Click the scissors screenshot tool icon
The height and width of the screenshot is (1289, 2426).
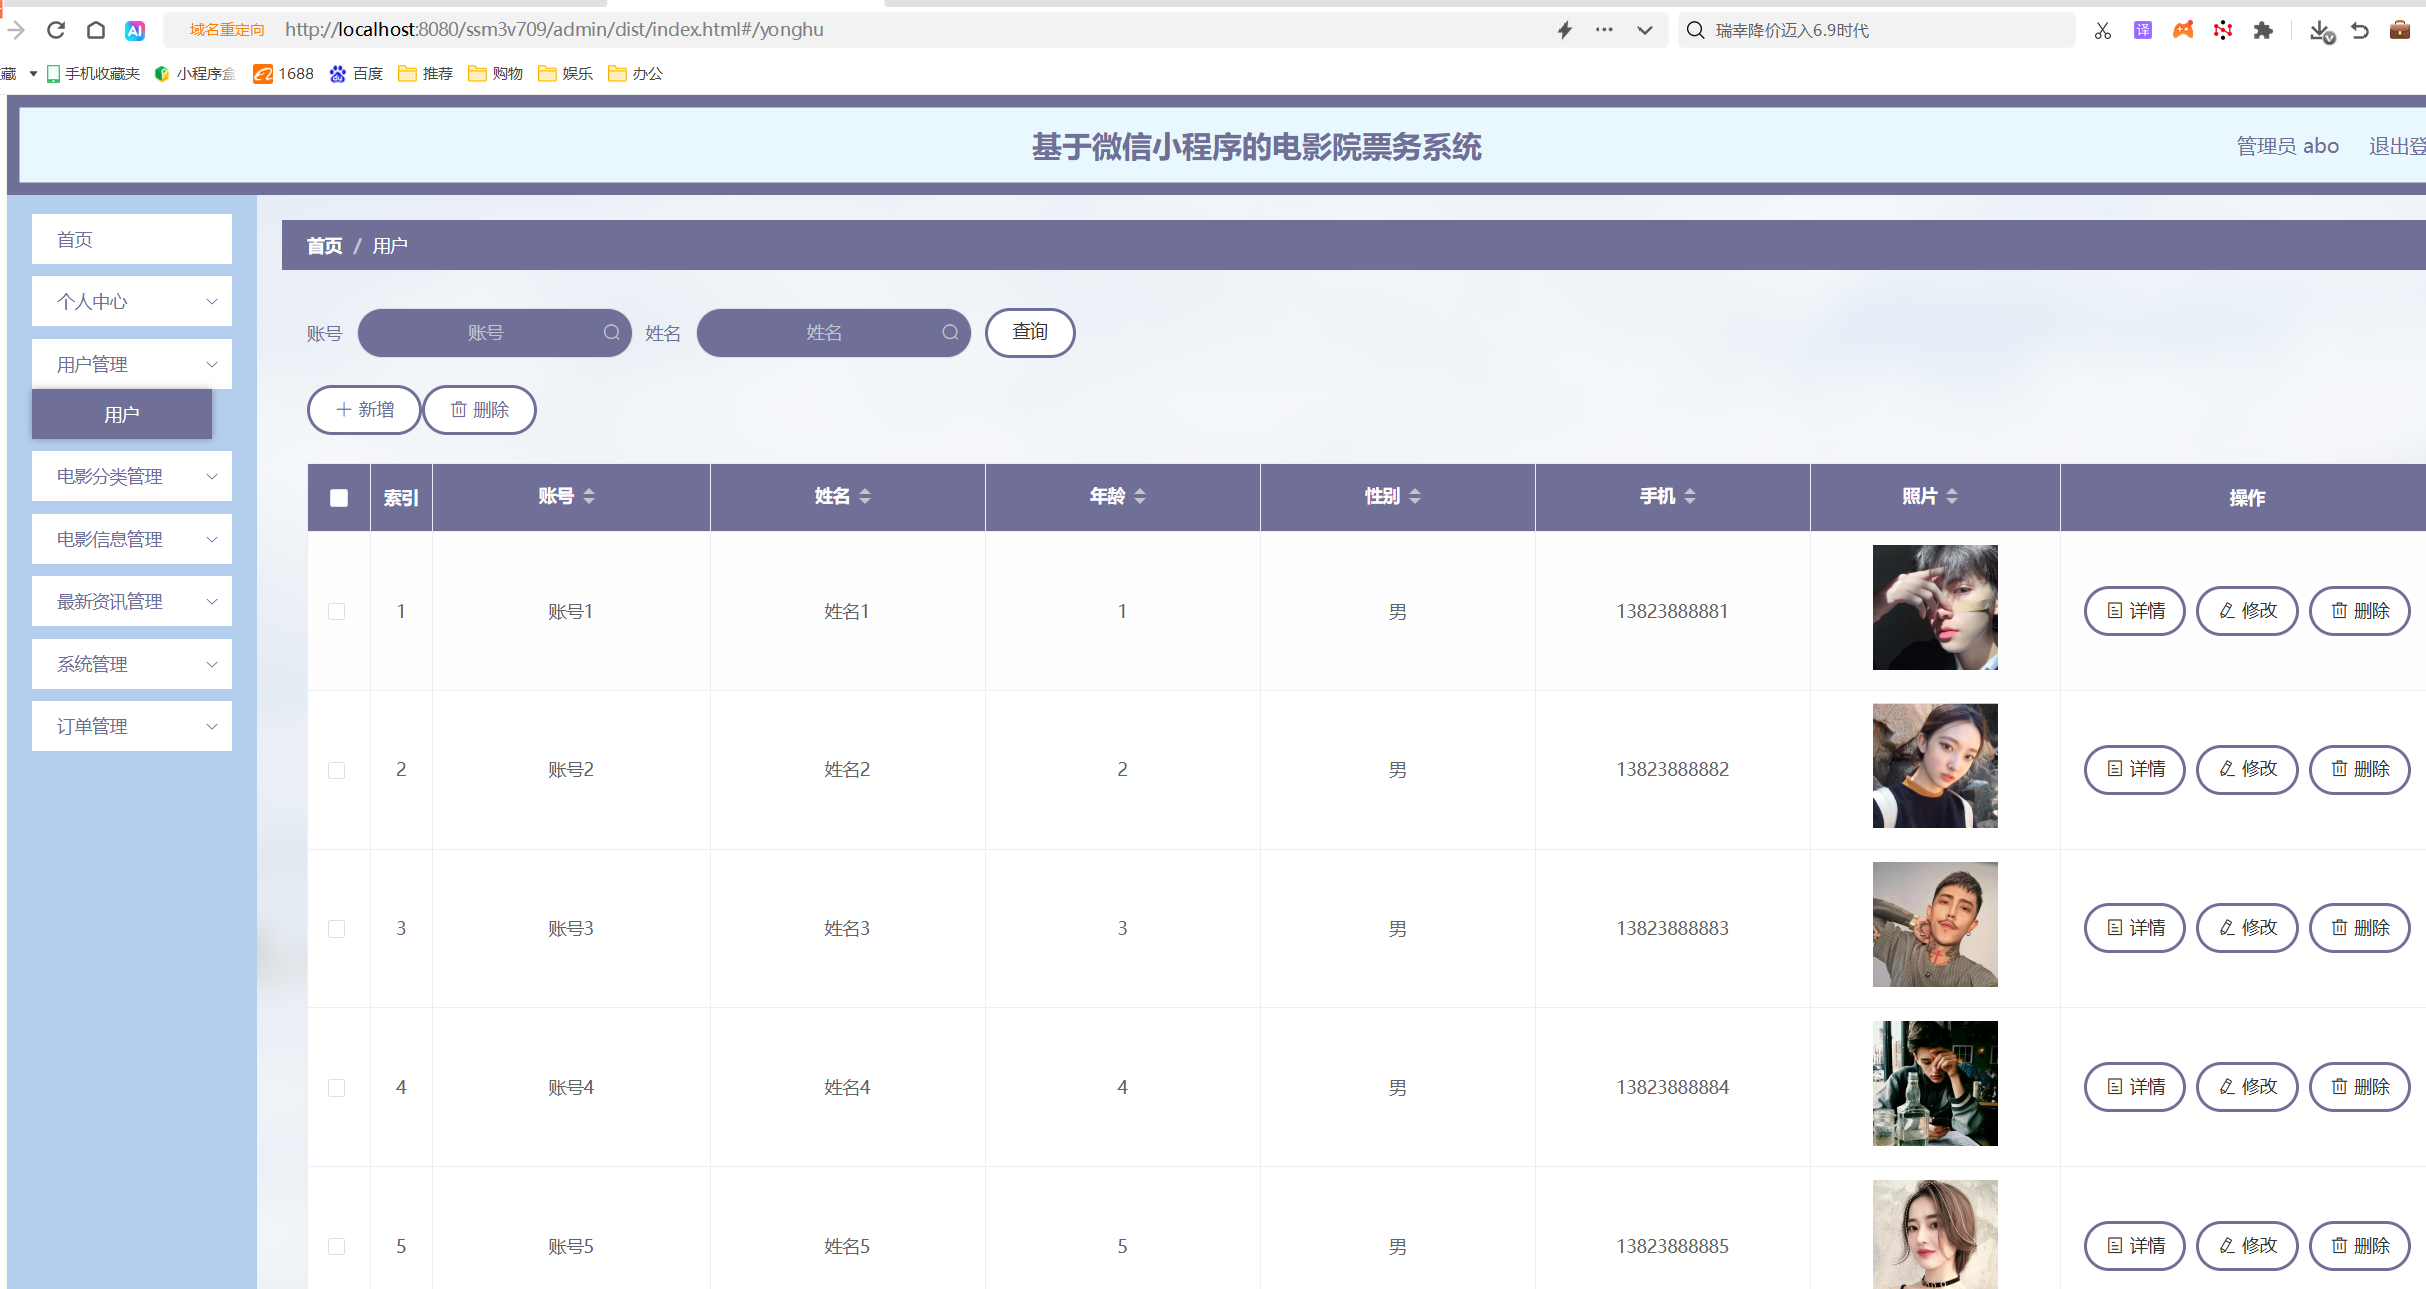[x=2103, y=30]
